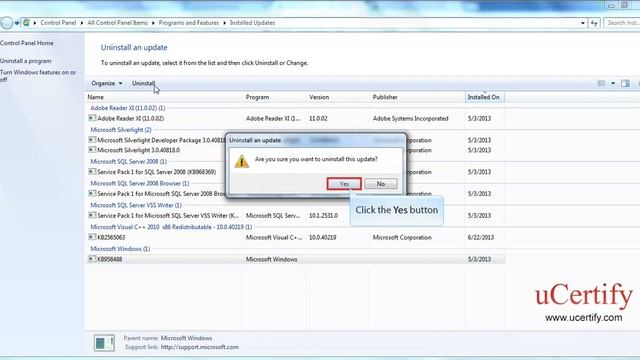This screenshot has height=360, width=640.
Task: Click the icon beside KB2565063
Action: [92, 237]
